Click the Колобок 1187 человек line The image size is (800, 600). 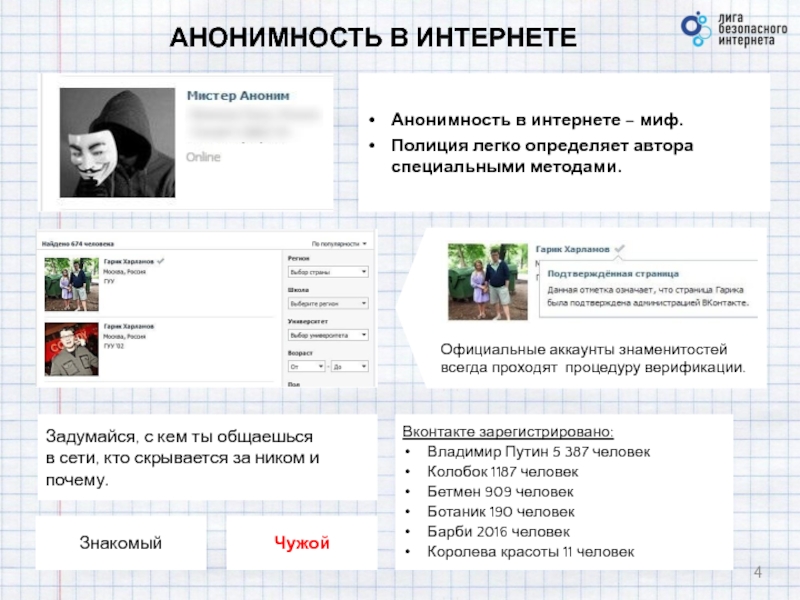tap(503, 472)
